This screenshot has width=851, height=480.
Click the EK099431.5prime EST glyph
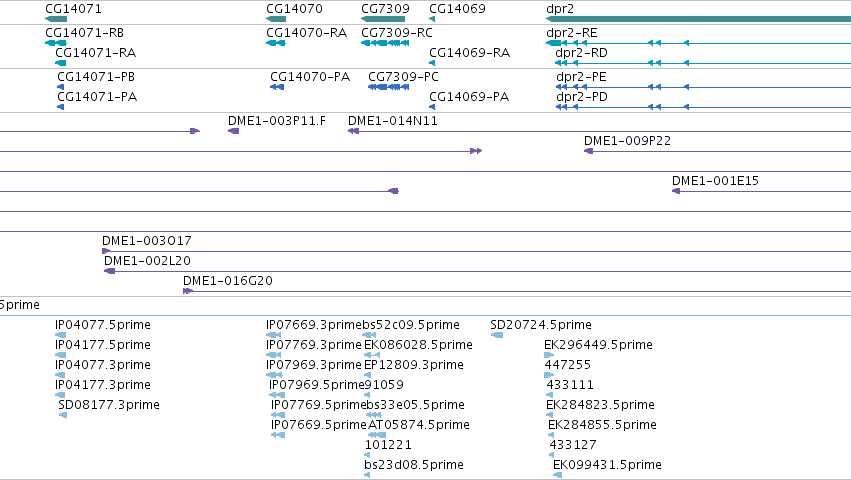[557, 475]
